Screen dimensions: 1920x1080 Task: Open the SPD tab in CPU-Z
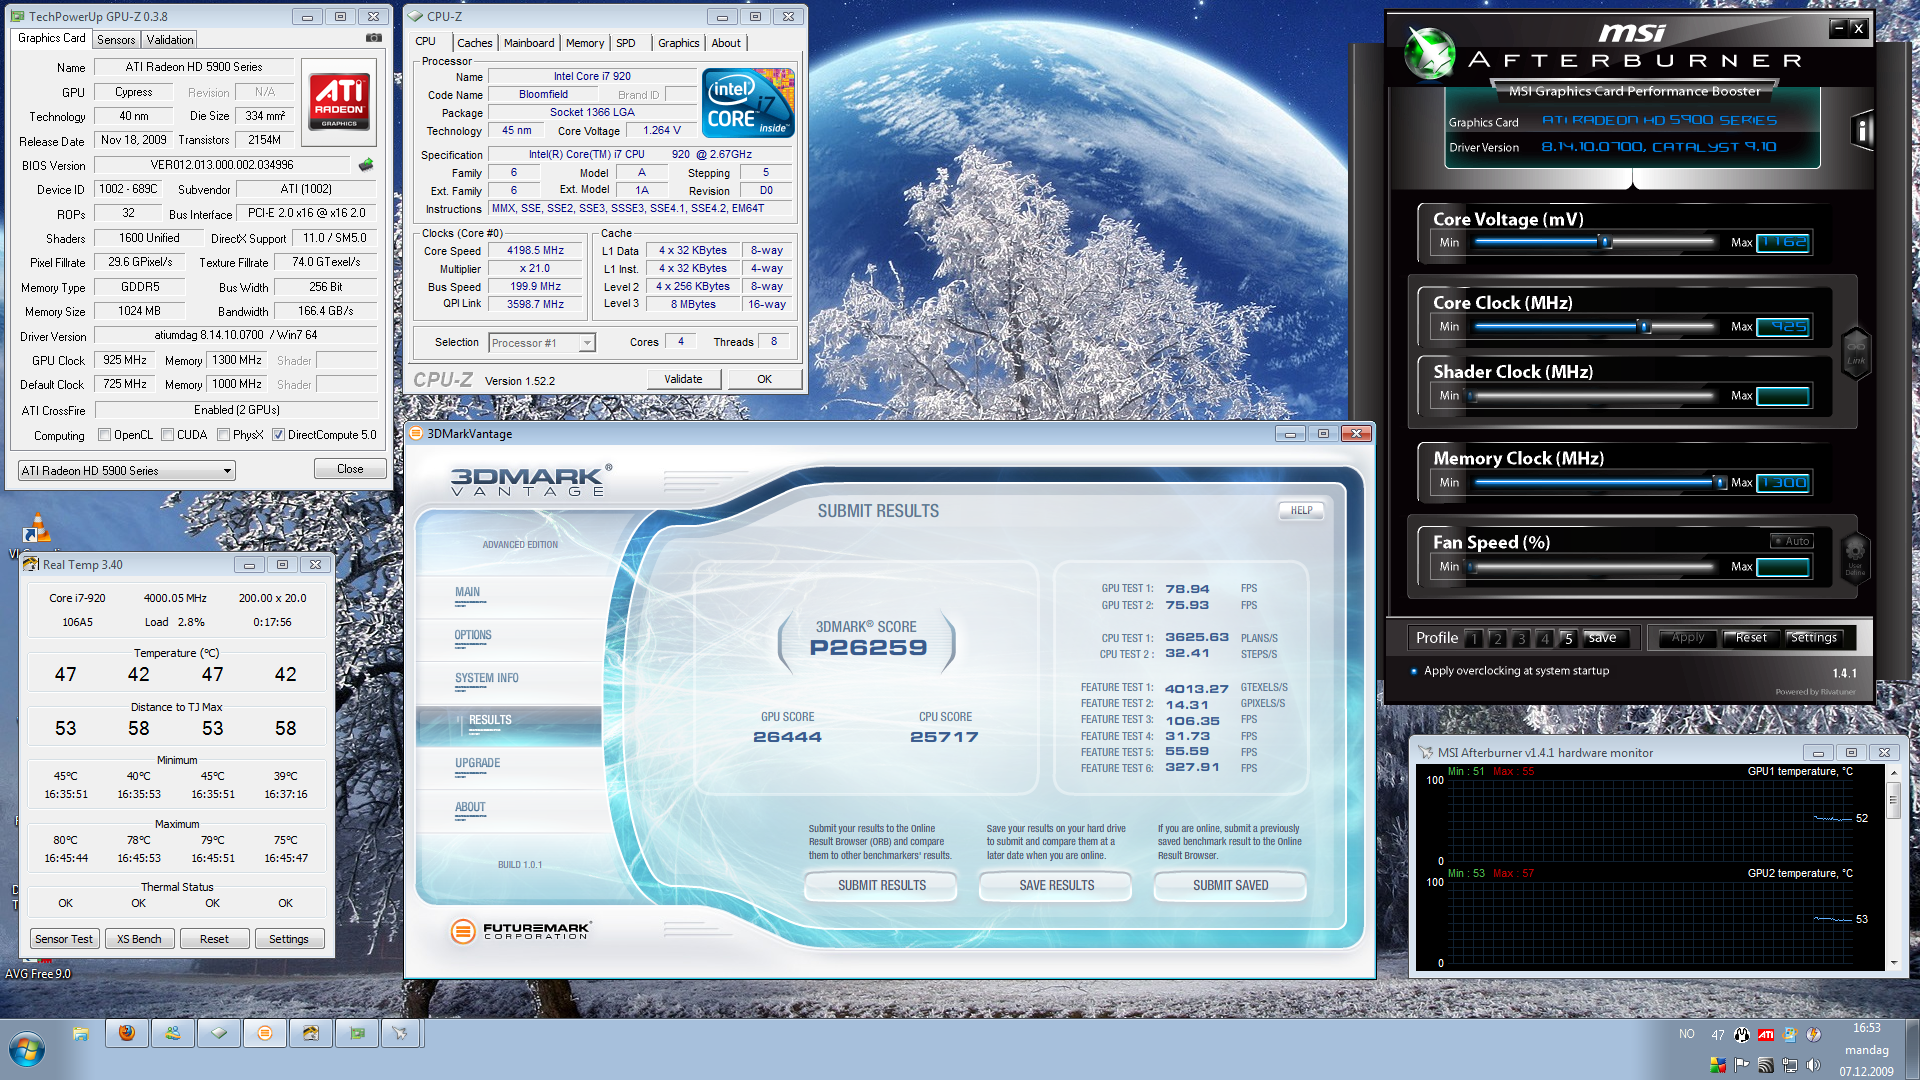click(x=626, y=43)
